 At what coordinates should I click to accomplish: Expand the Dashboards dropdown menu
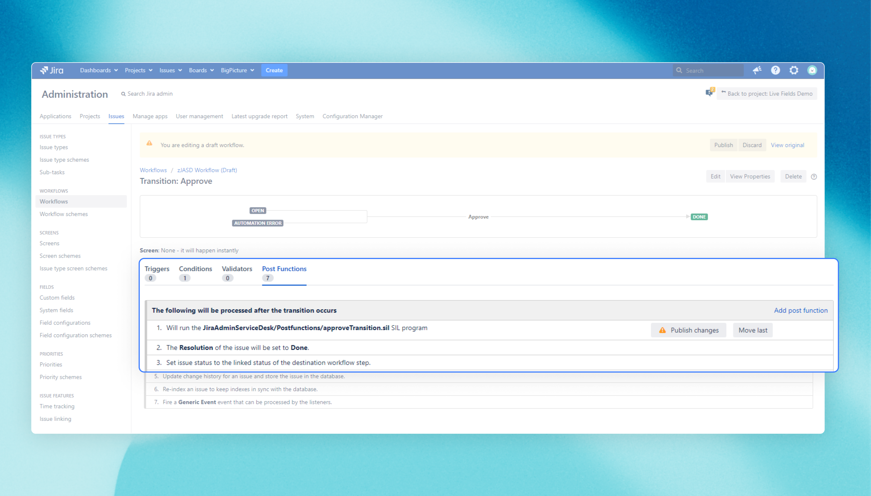98,71
